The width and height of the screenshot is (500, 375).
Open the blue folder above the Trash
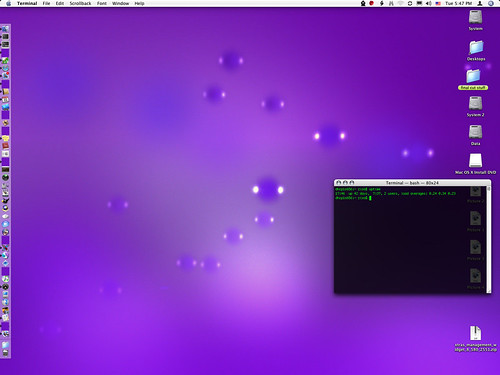(x=5, y=345)
